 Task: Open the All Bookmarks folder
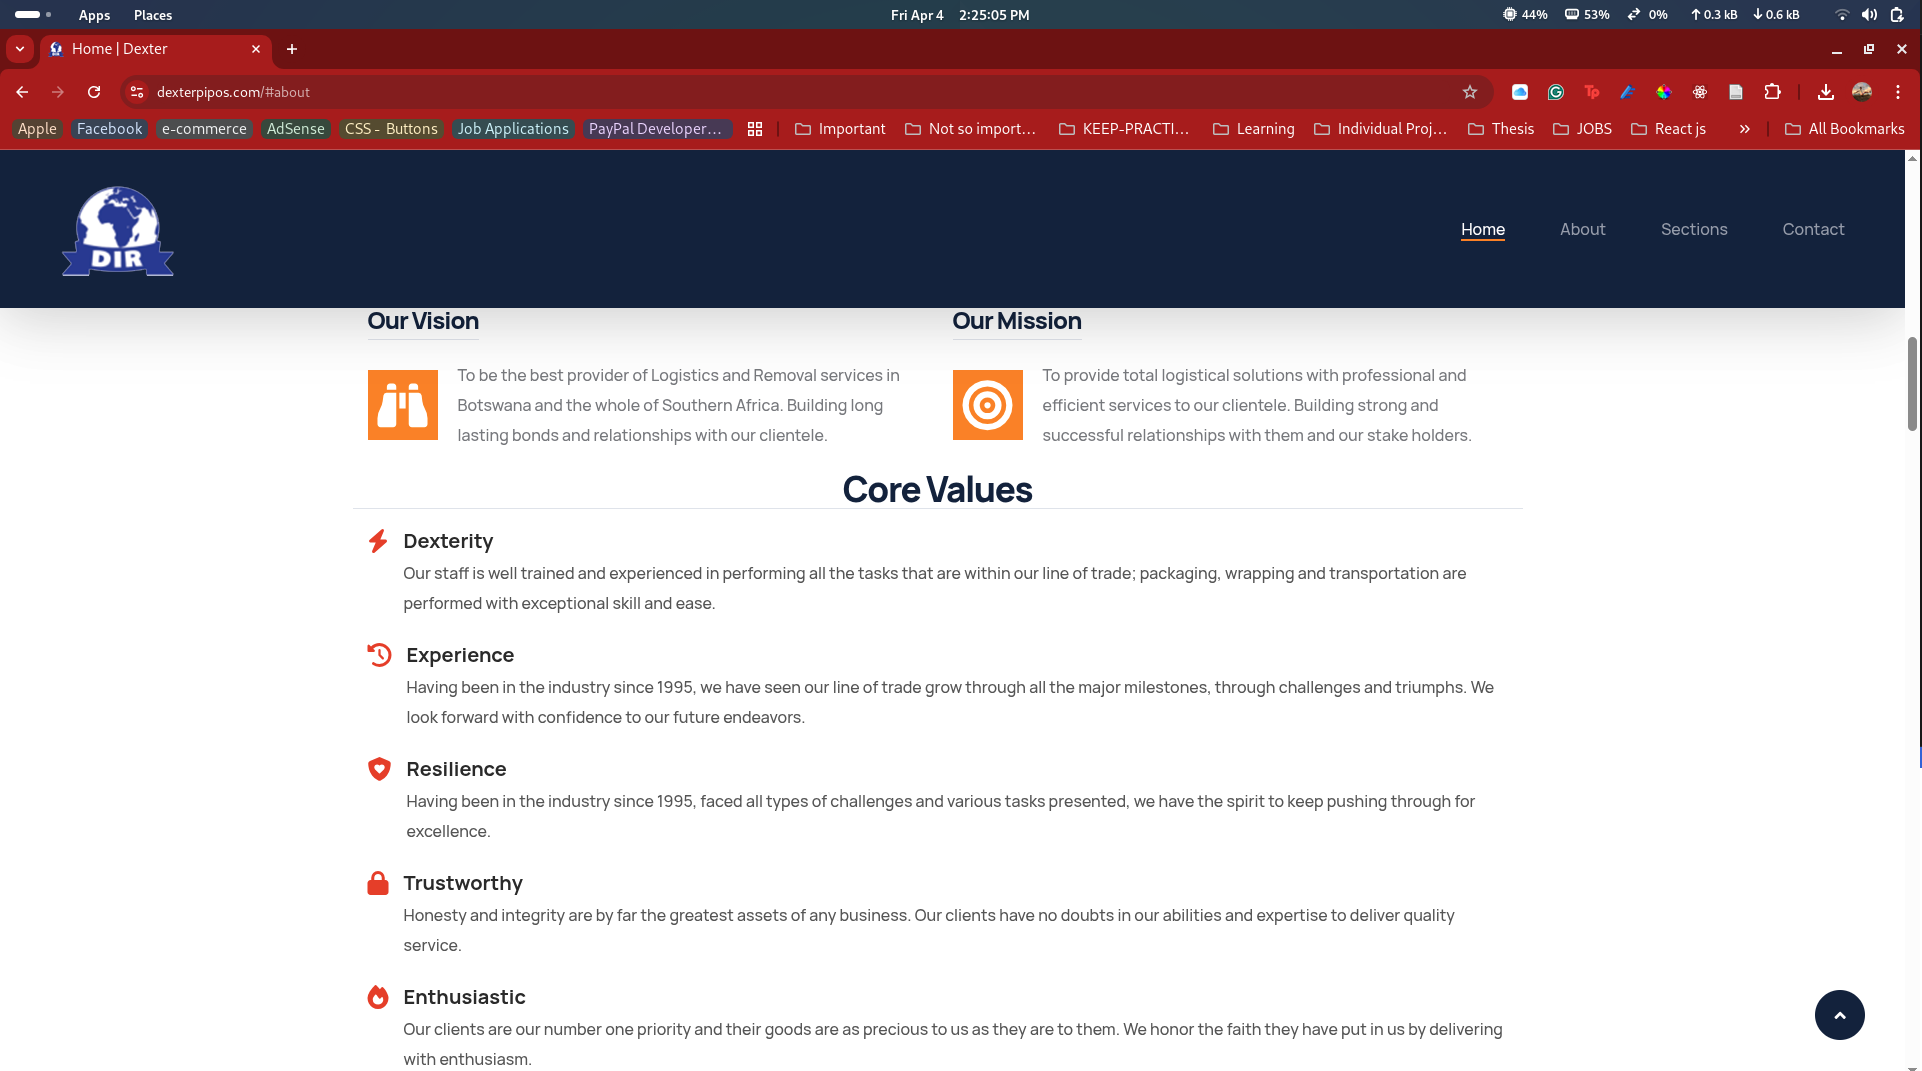(x=1844, y=129)
